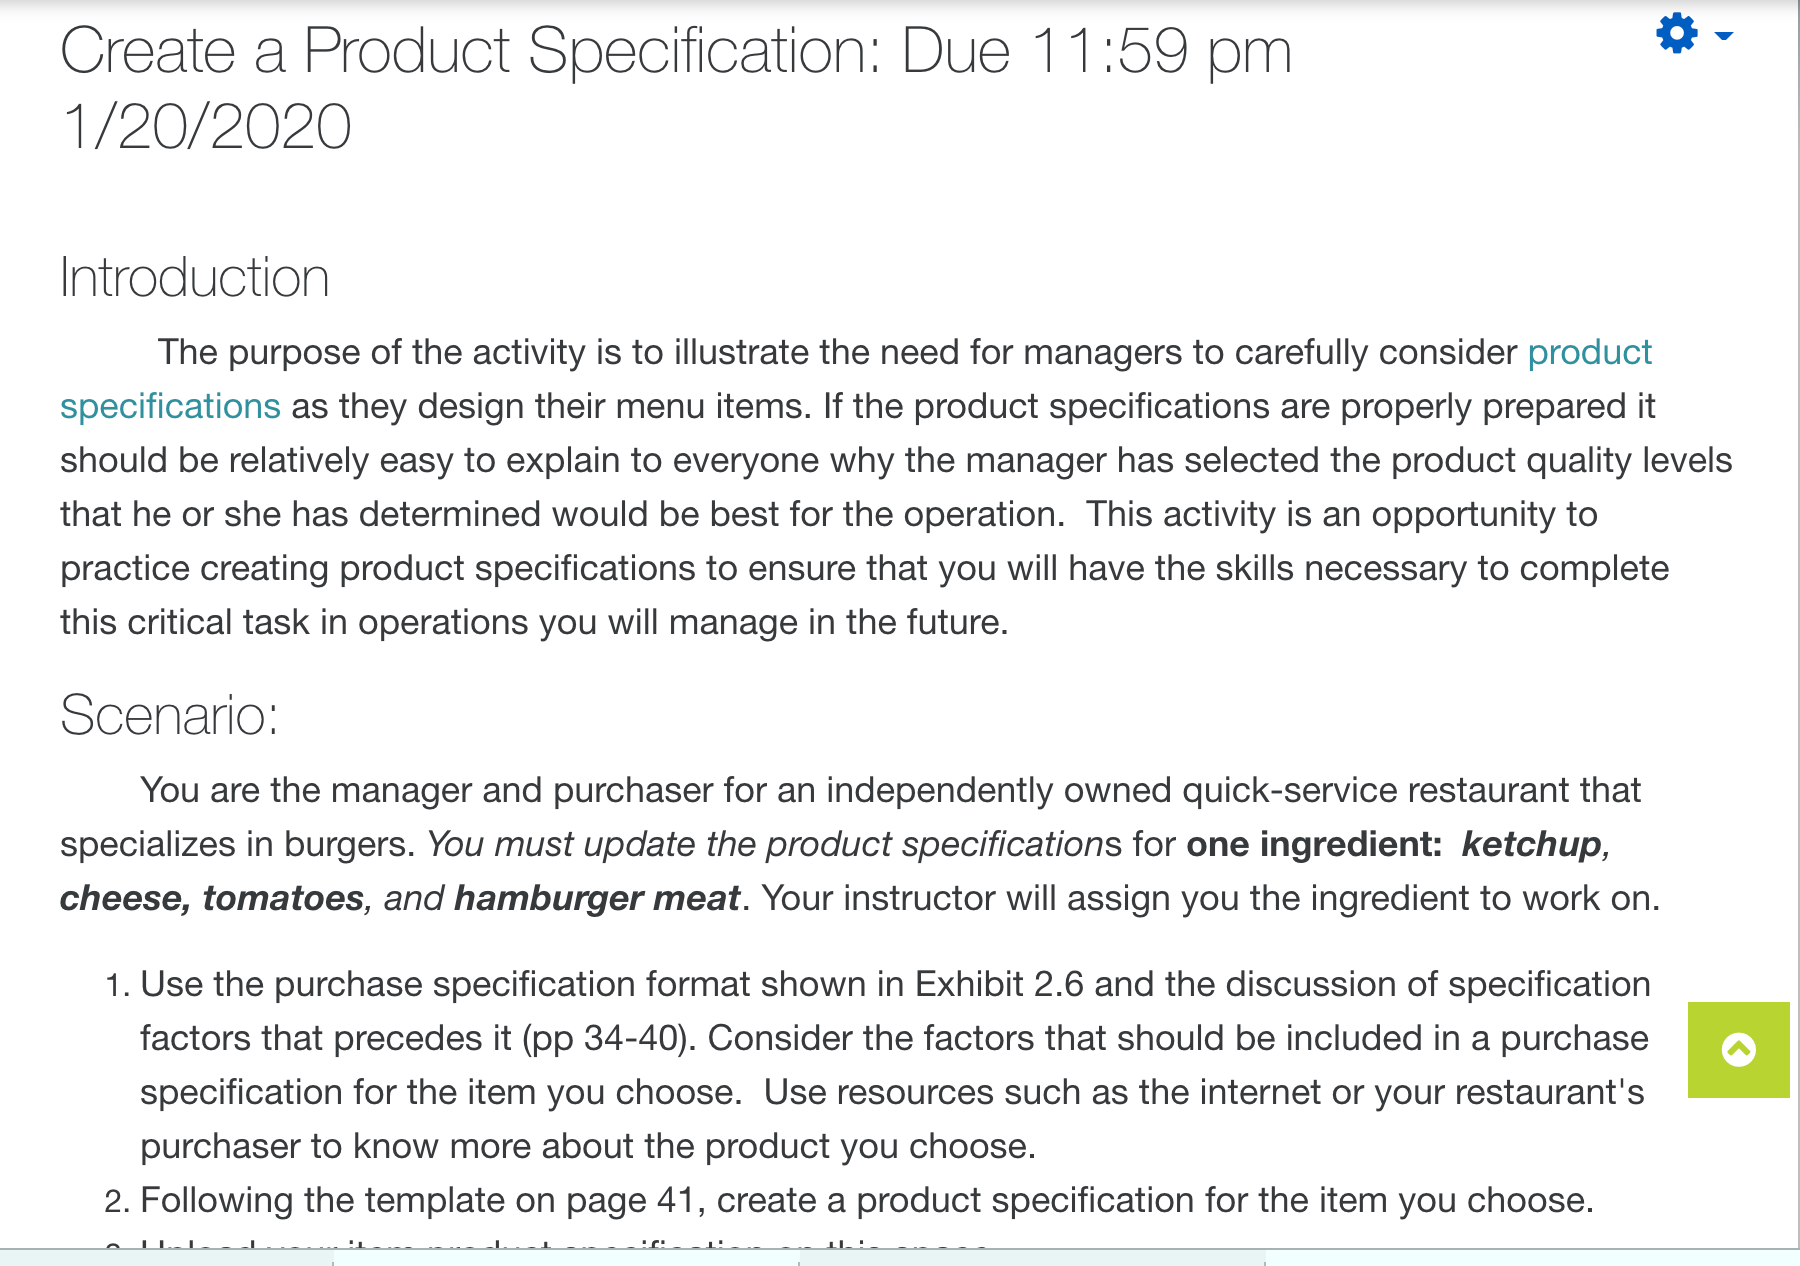This screenshot has width=1800, height=1266.
Task: Expand the caret next to gear icon
Action: [1724, 36]
